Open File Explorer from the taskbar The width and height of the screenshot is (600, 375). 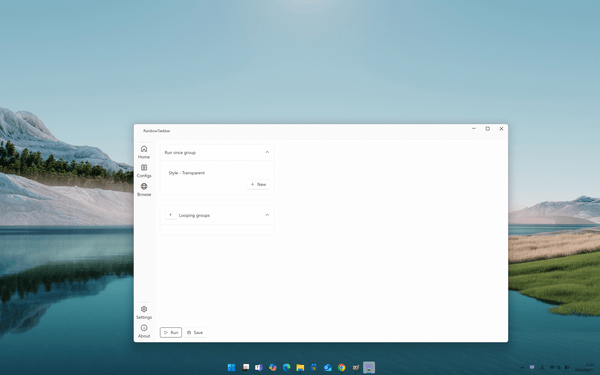300,367
